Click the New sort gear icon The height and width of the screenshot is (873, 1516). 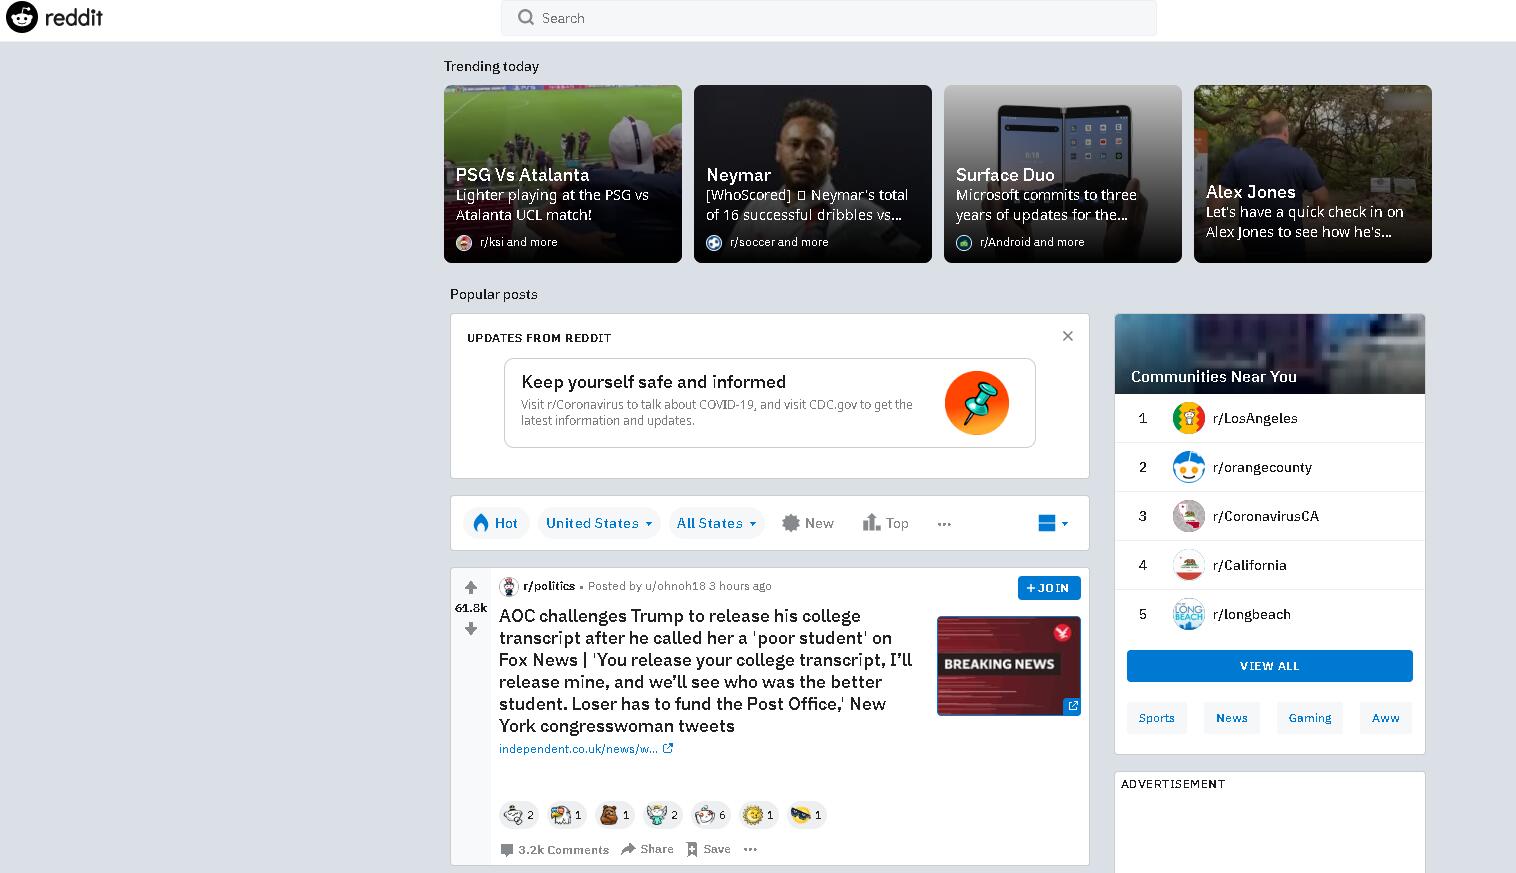791,523
